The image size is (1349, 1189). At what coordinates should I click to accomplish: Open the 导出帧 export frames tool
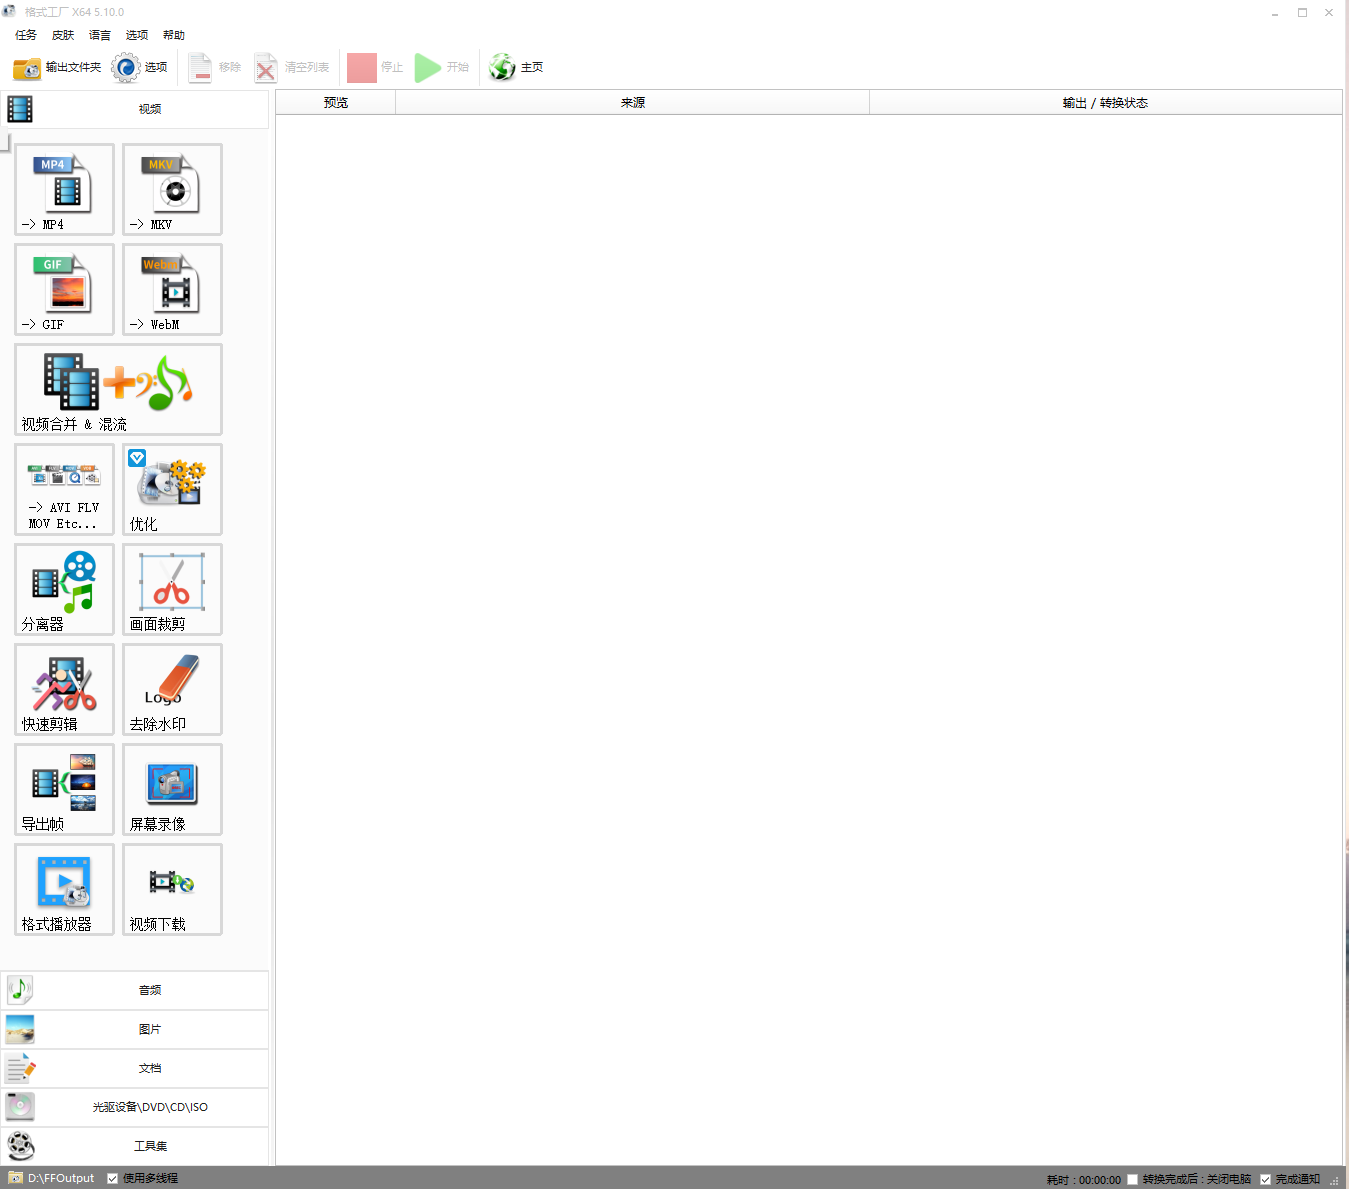tap(64, 789)
